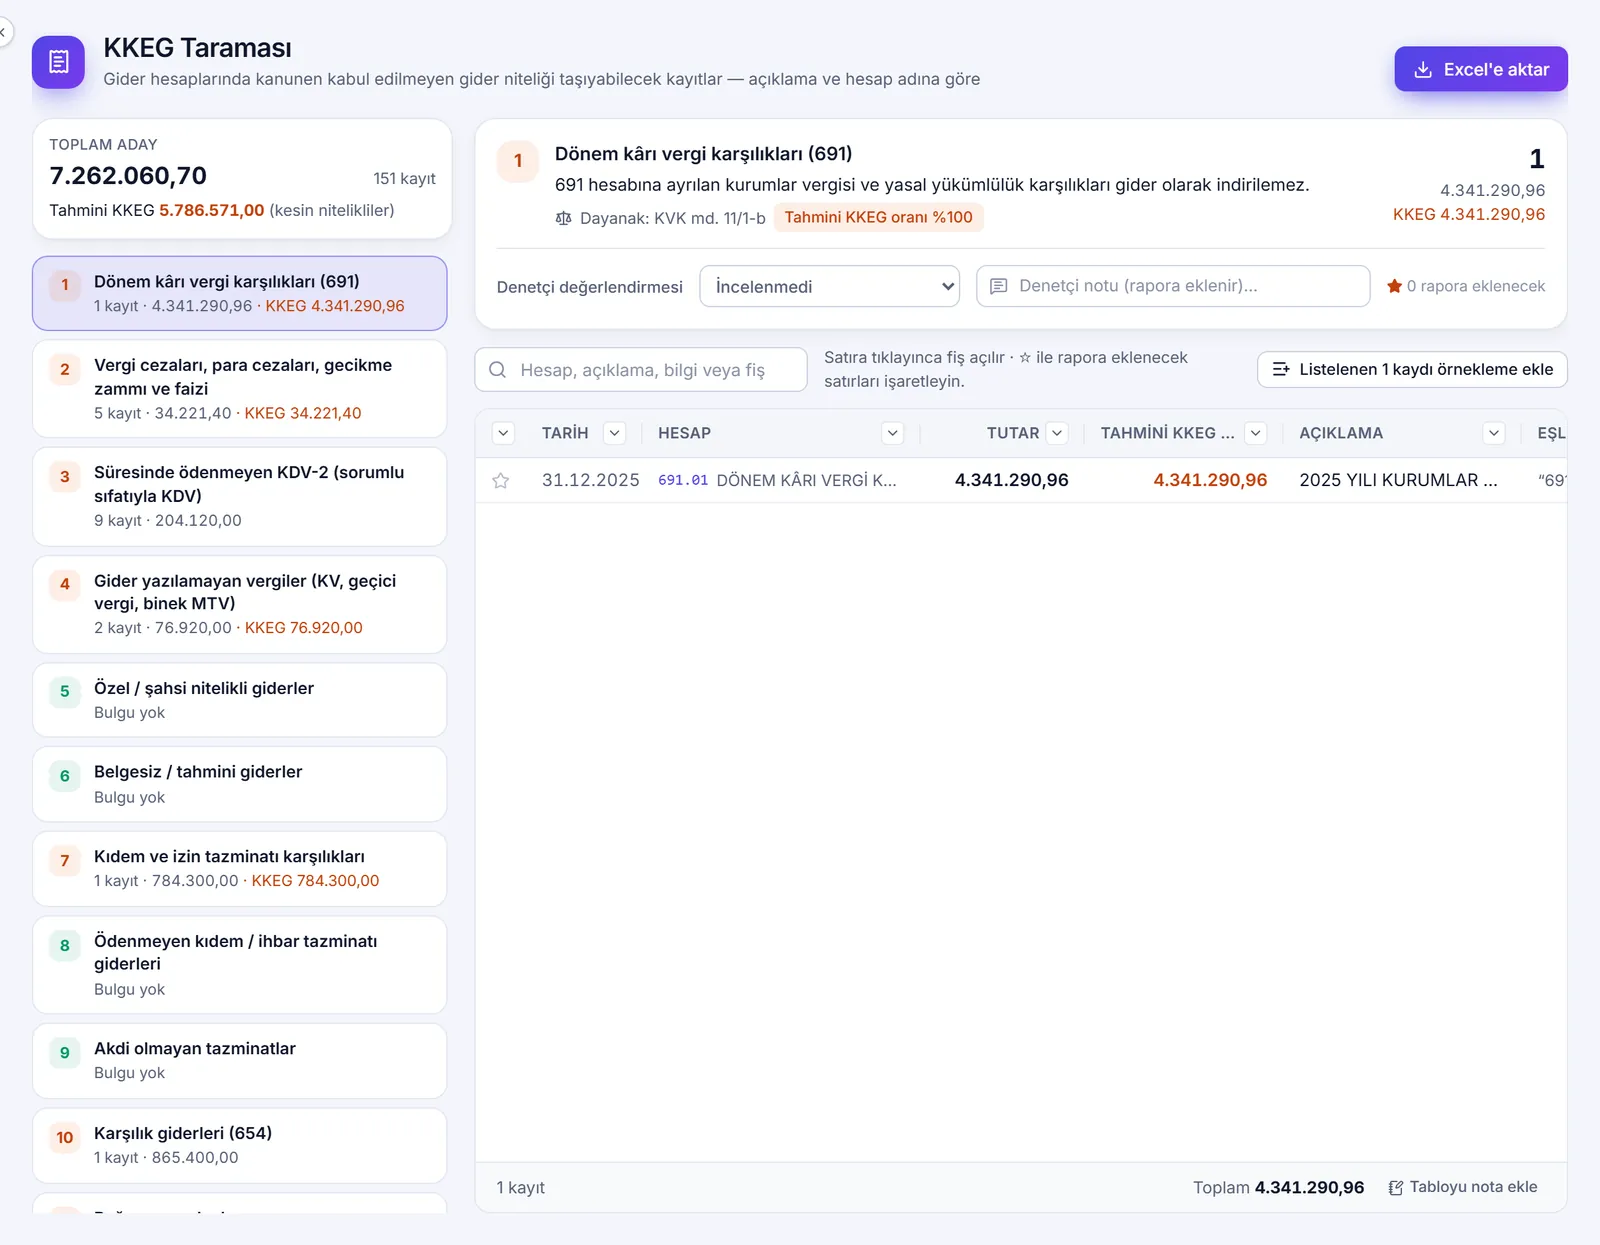Click the magnifier icon in the search box

497,370
